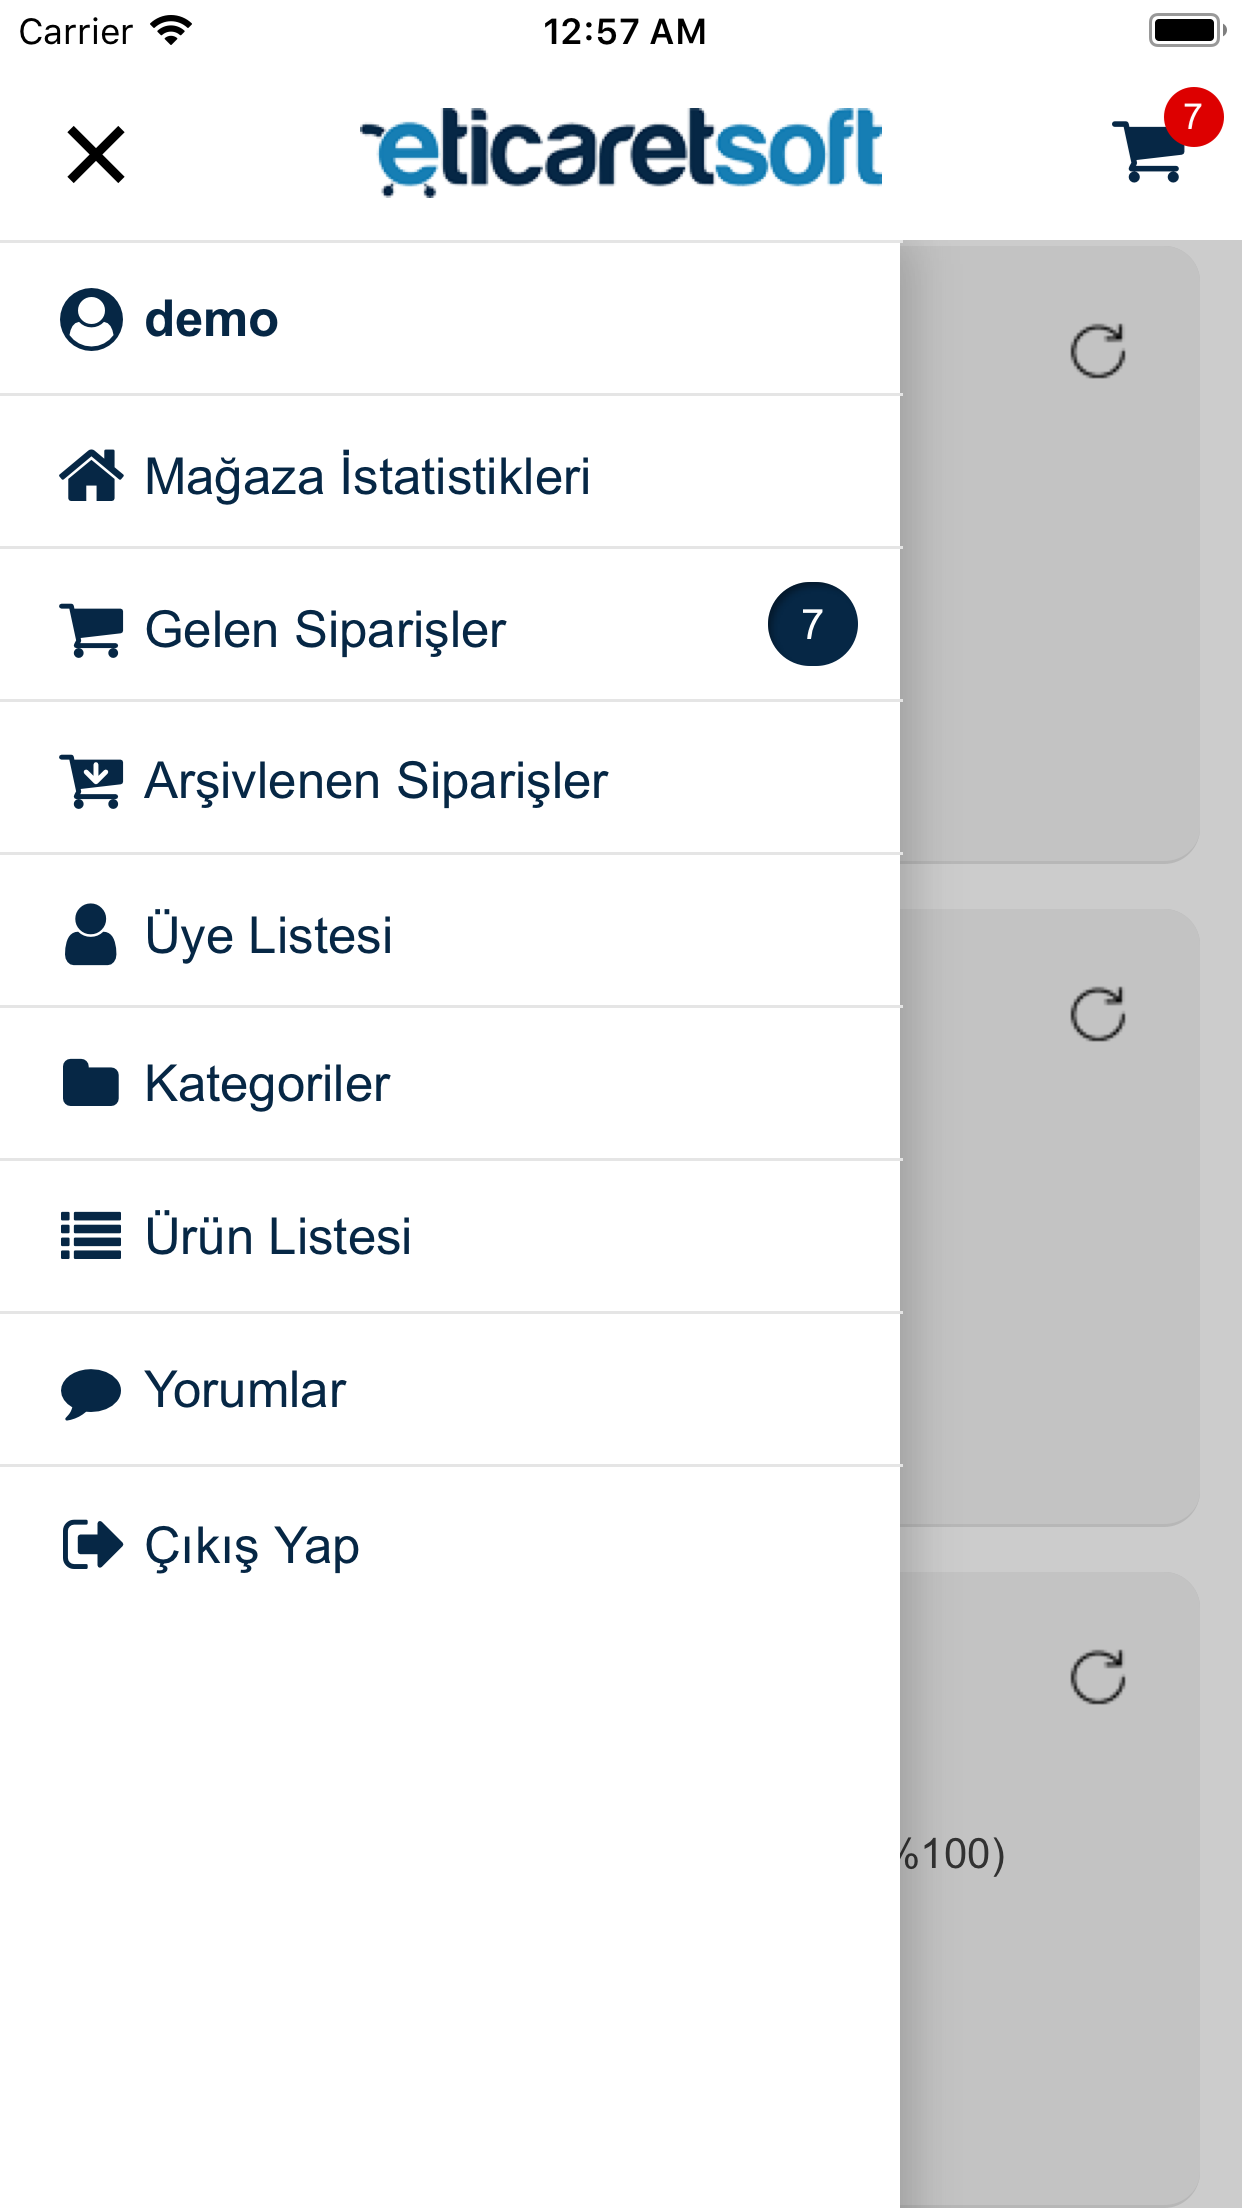Refresh the topmost dimmed statistics card
The height and width of the screenshot is (2208, 1242).
(1097, 351)
